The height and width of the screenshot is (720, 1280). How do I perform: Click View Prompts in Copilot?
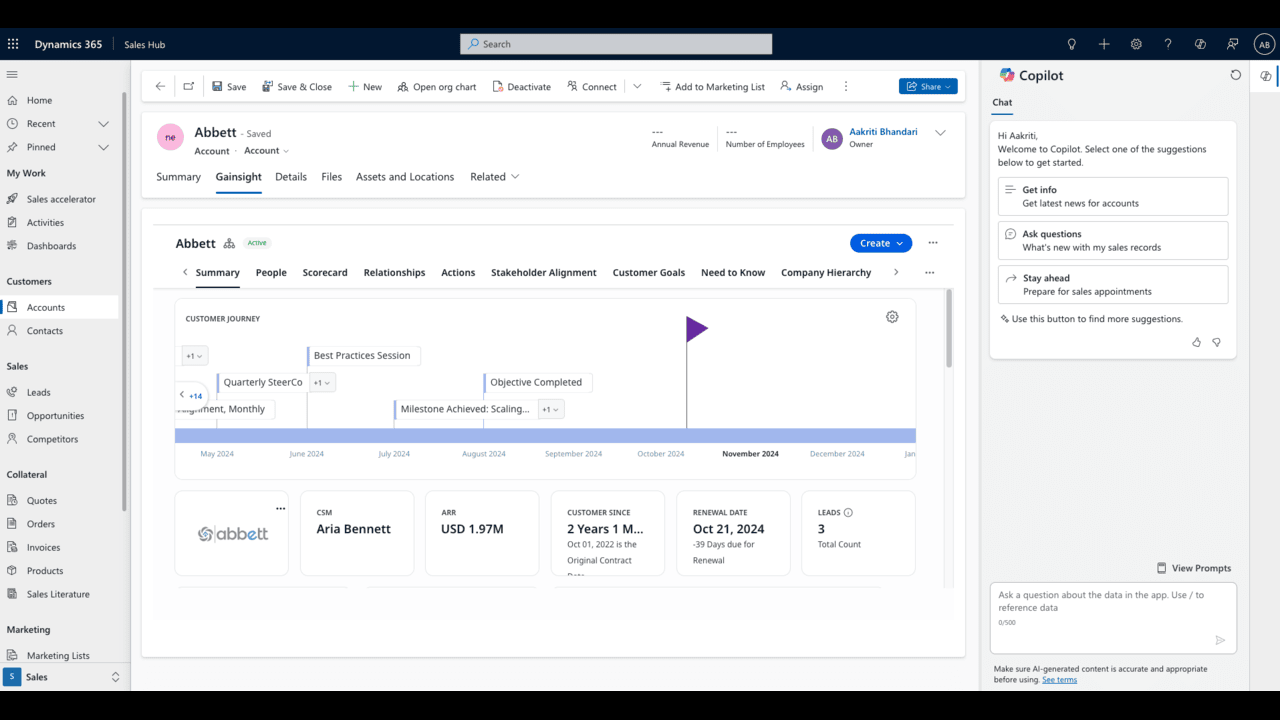(1193, 568)
